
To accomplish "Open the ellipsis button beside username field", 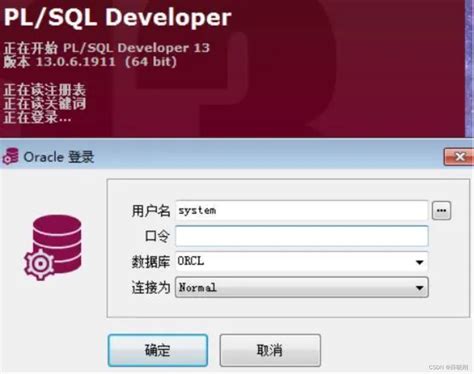I will pyautogui.click(x=441, y=211).
